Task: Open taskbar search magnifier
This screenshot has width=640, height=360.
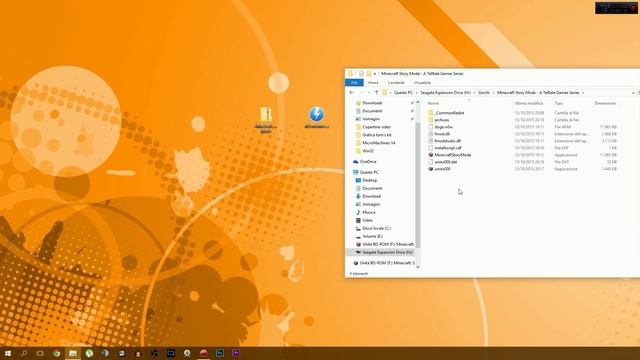Action: click(x=24, y=353)
